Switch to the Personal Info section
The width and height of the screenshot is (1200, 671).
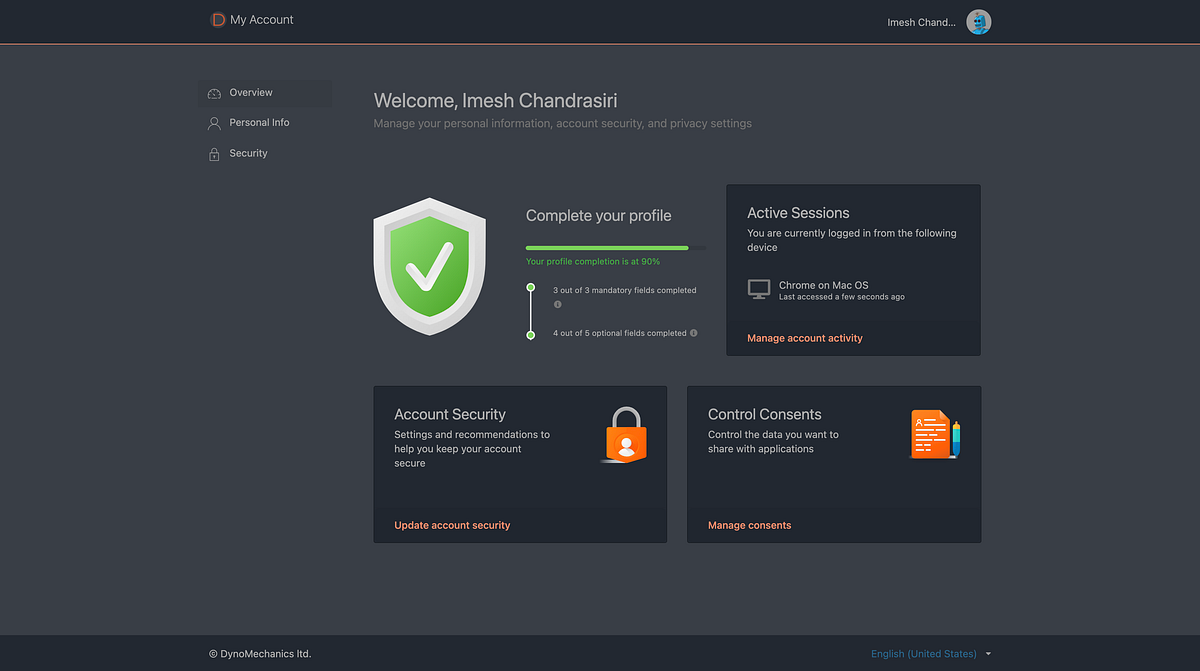(258, 122)
